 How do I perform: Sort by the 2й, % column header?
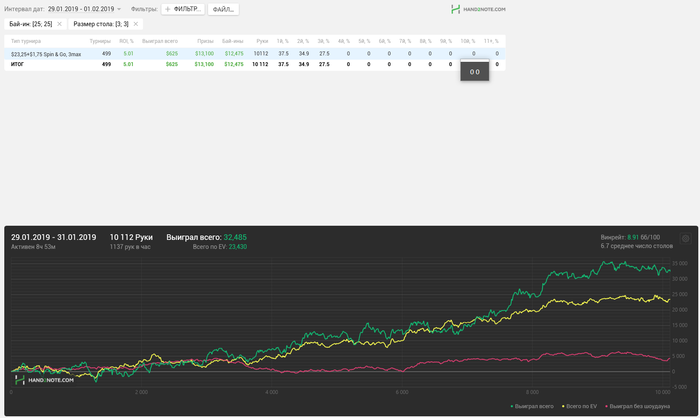click(x=303, y=41)
